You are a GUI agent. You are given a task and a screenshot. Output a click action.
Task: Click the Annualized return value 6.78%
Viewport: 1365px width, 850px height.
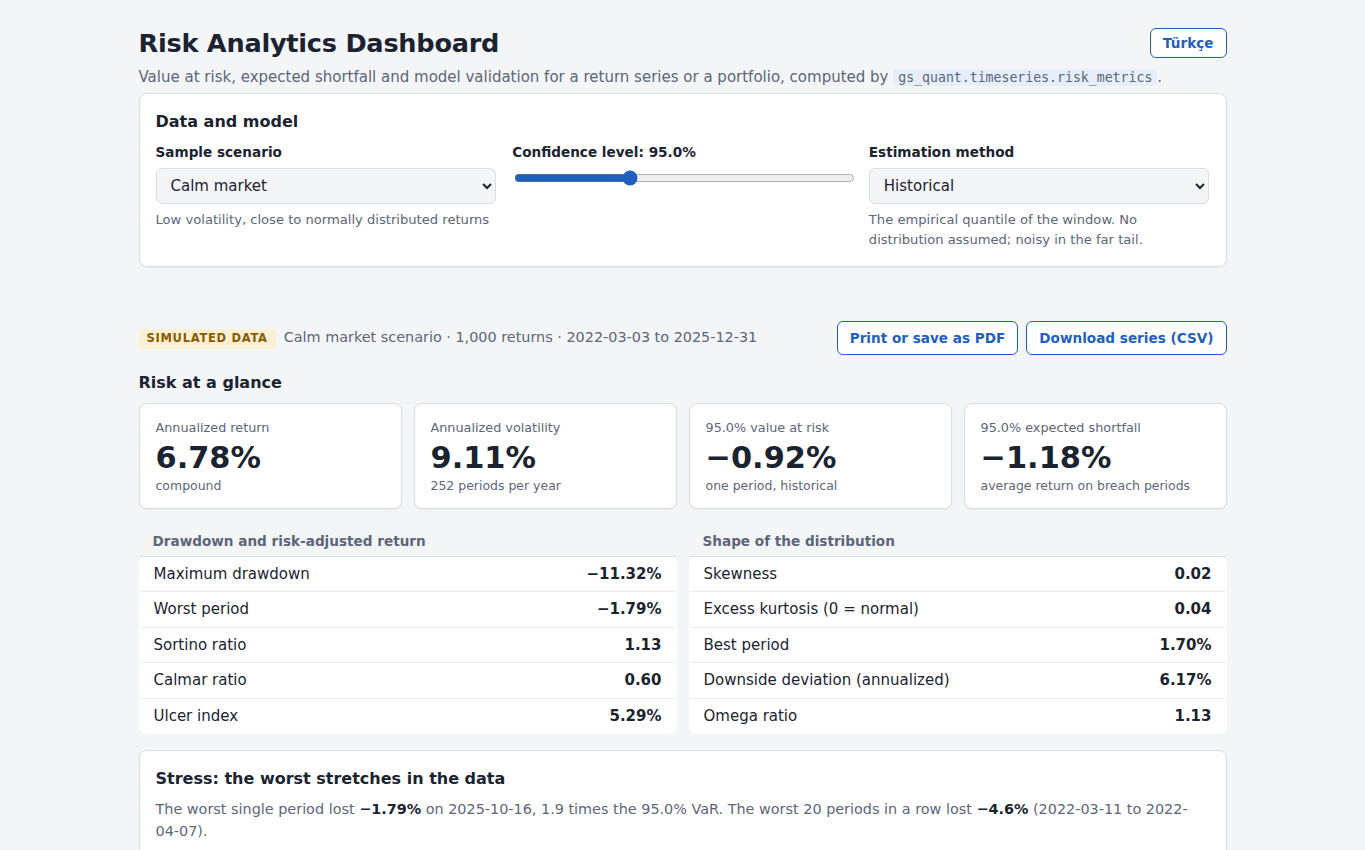click(208, 457)
